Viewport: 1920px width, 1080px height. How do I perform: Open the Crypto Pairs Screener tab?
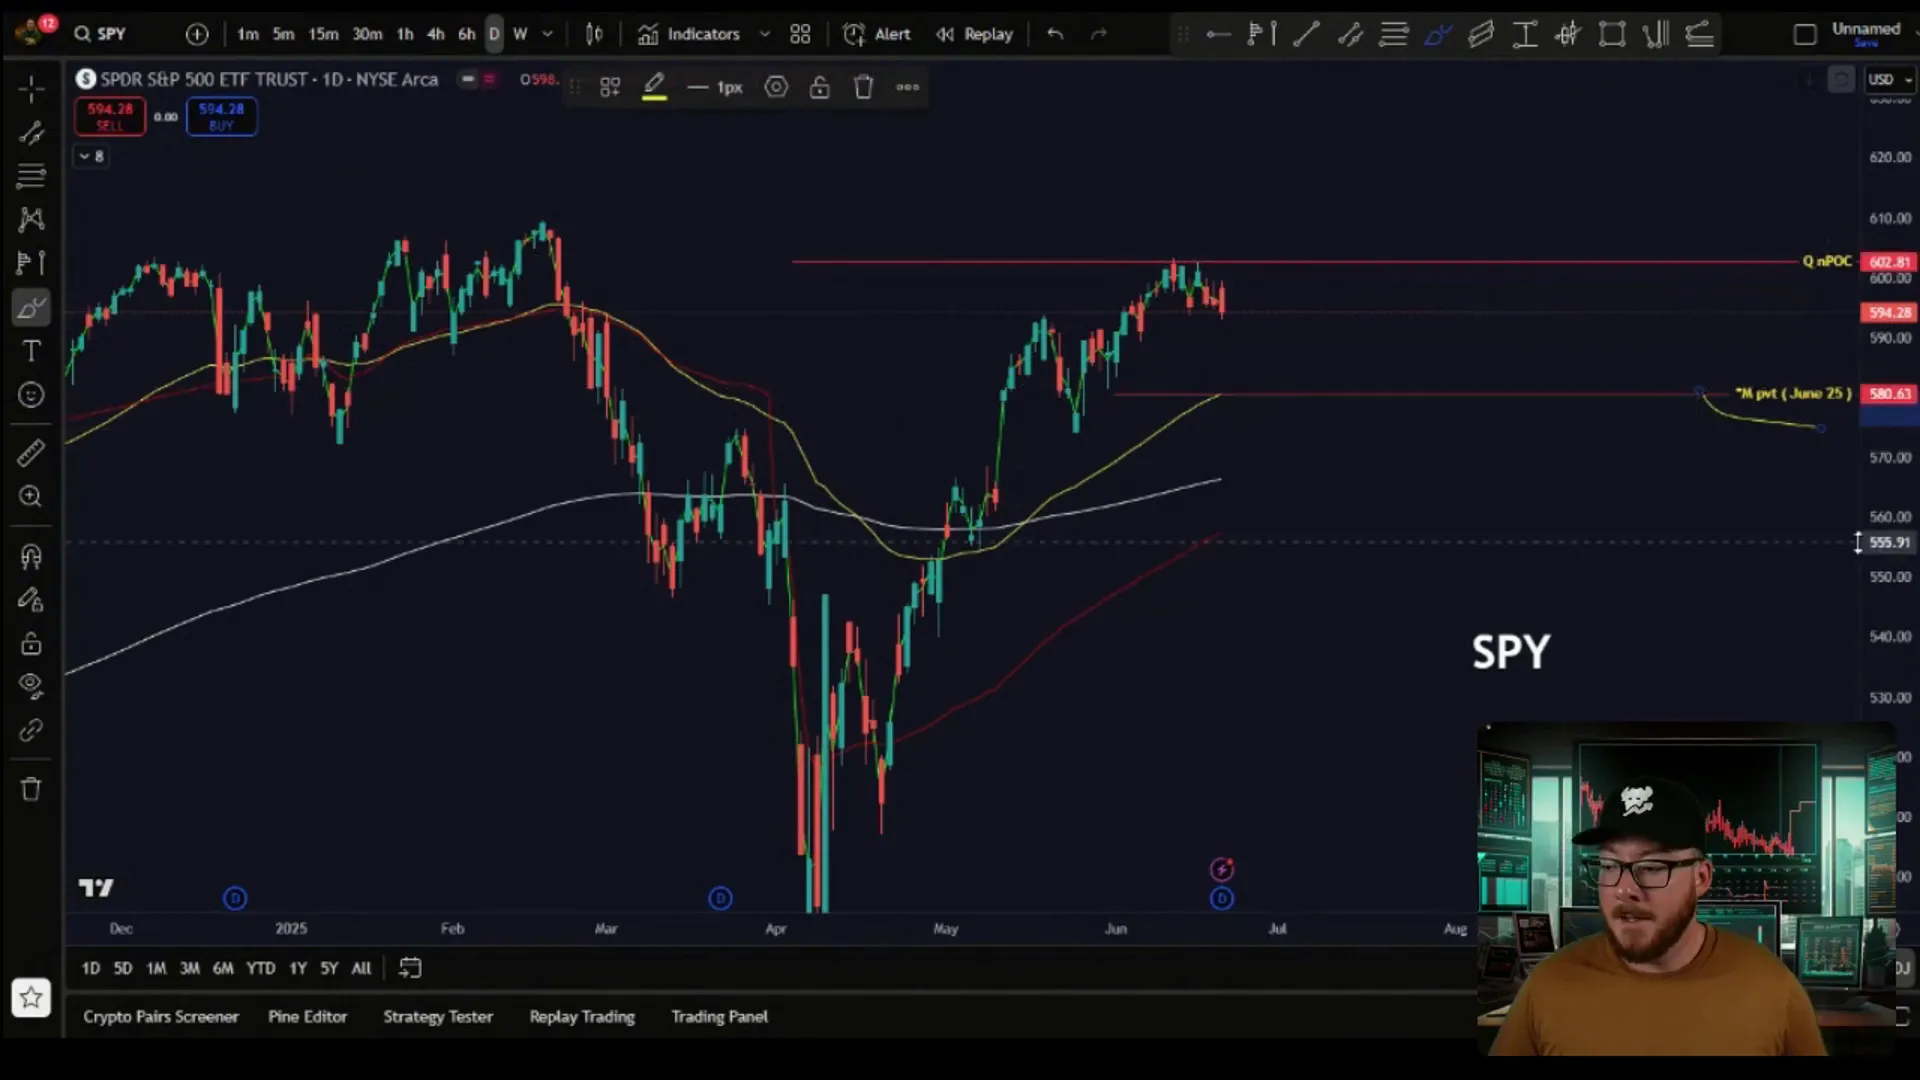click(161, 1016)
